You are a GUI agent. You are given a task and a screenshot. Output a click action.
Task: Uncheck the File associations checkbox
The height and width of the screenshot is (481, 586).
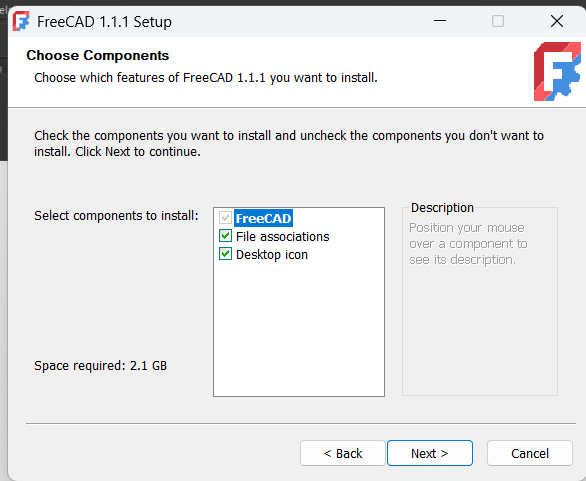coord(225,236)
